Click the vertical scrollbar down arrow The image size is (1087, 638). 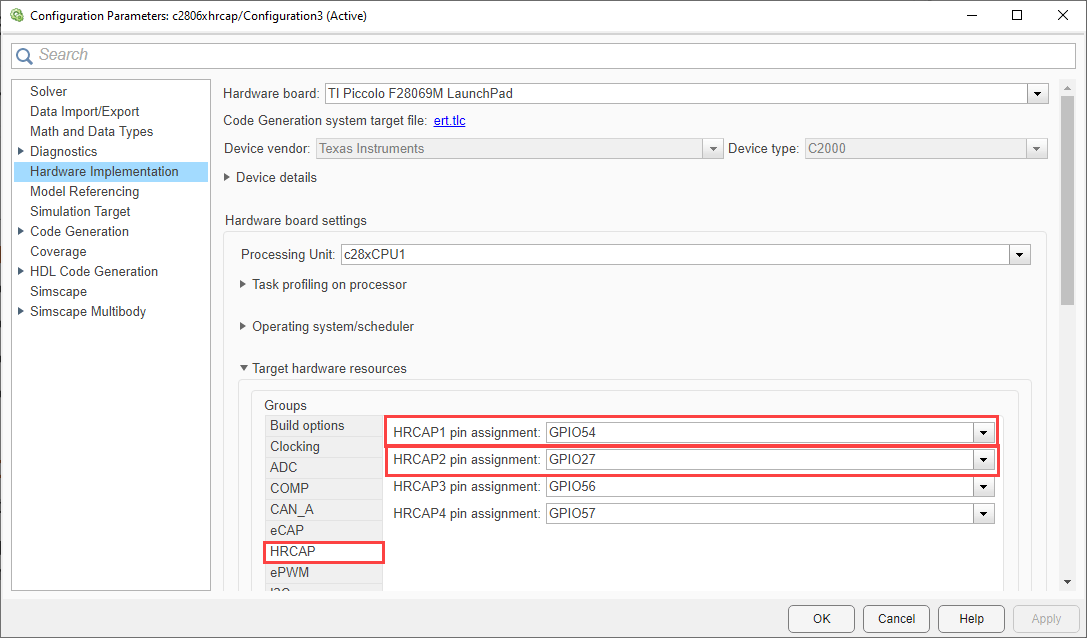click(1068, 581)
